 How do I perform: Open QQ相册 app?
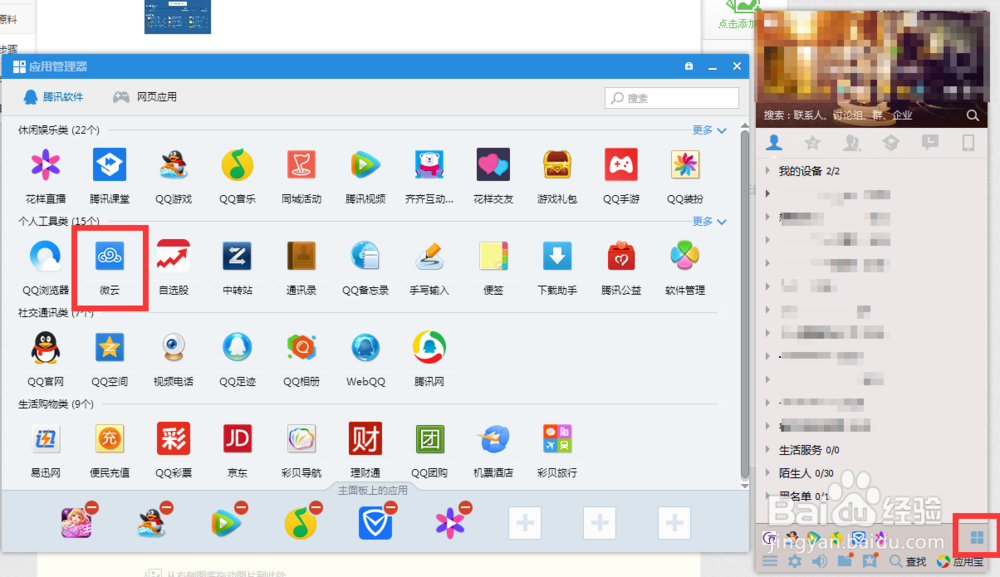pos(302,347)
